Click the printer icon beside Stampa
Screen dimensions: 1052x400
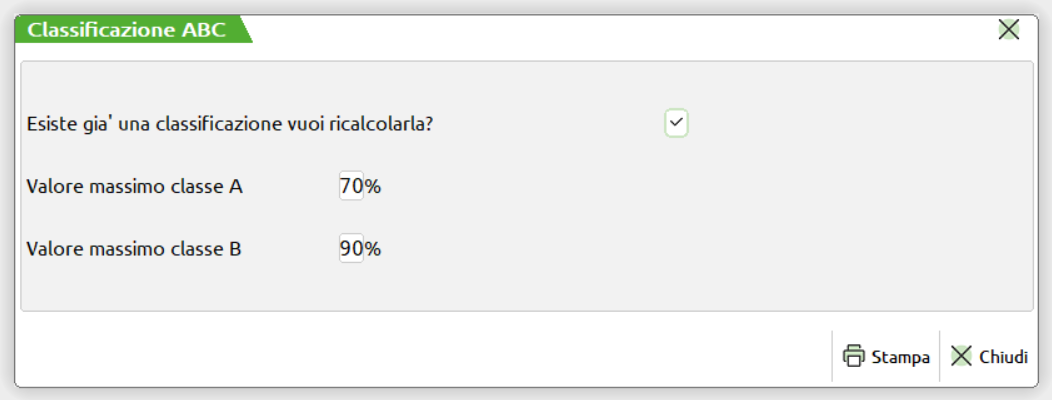(853, 356)
